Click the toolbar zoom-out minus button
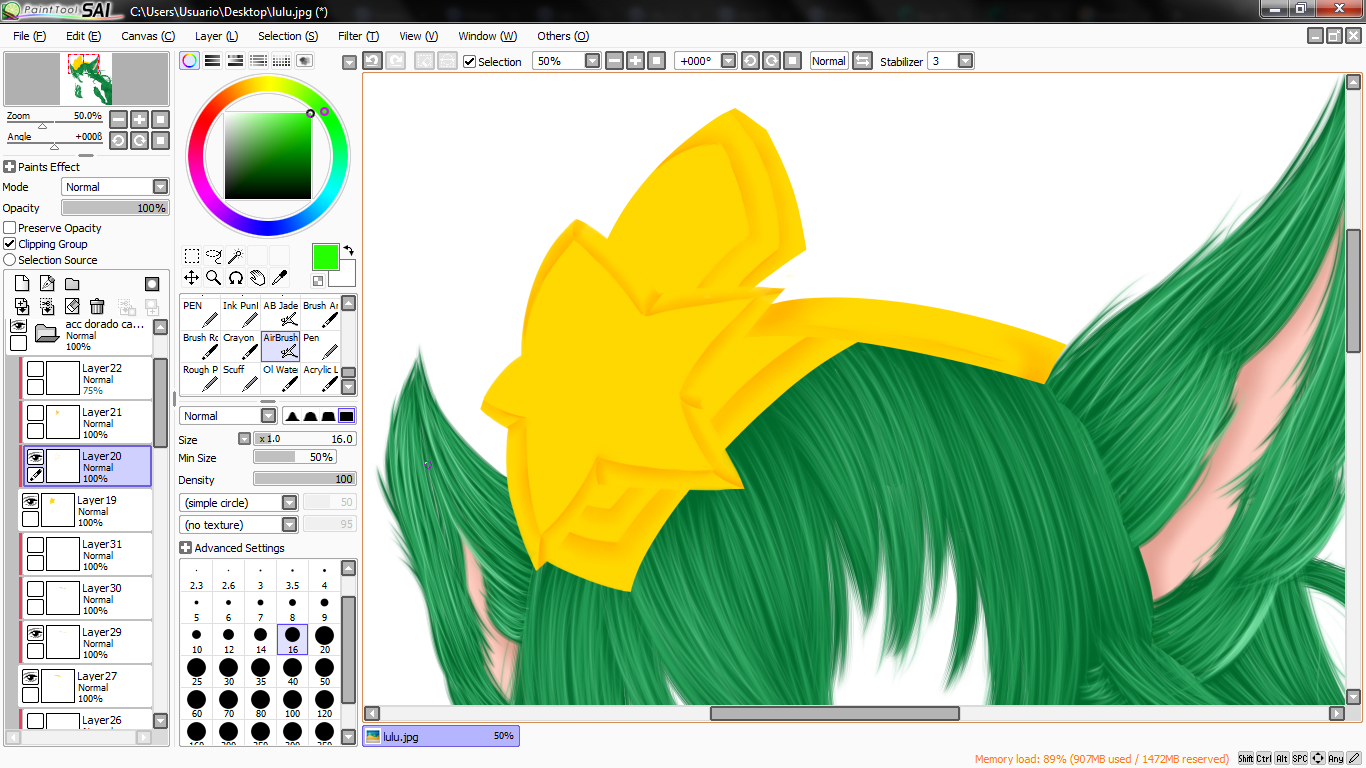Image resolution: width=1366 pixels, height=768 pixels. tap(614, 61)
